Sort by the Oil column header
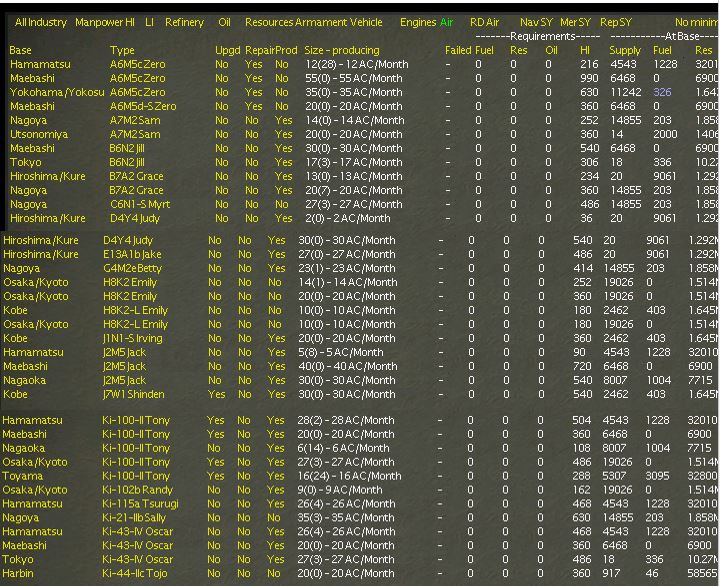This screenshot has width=720, height=586. (x=551, y=50)
